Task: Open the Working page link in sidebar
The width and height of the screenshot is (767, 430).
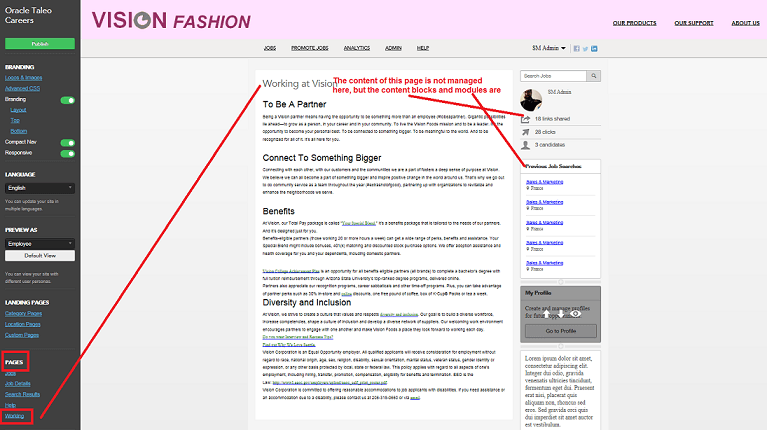Action: click(14, 416)
